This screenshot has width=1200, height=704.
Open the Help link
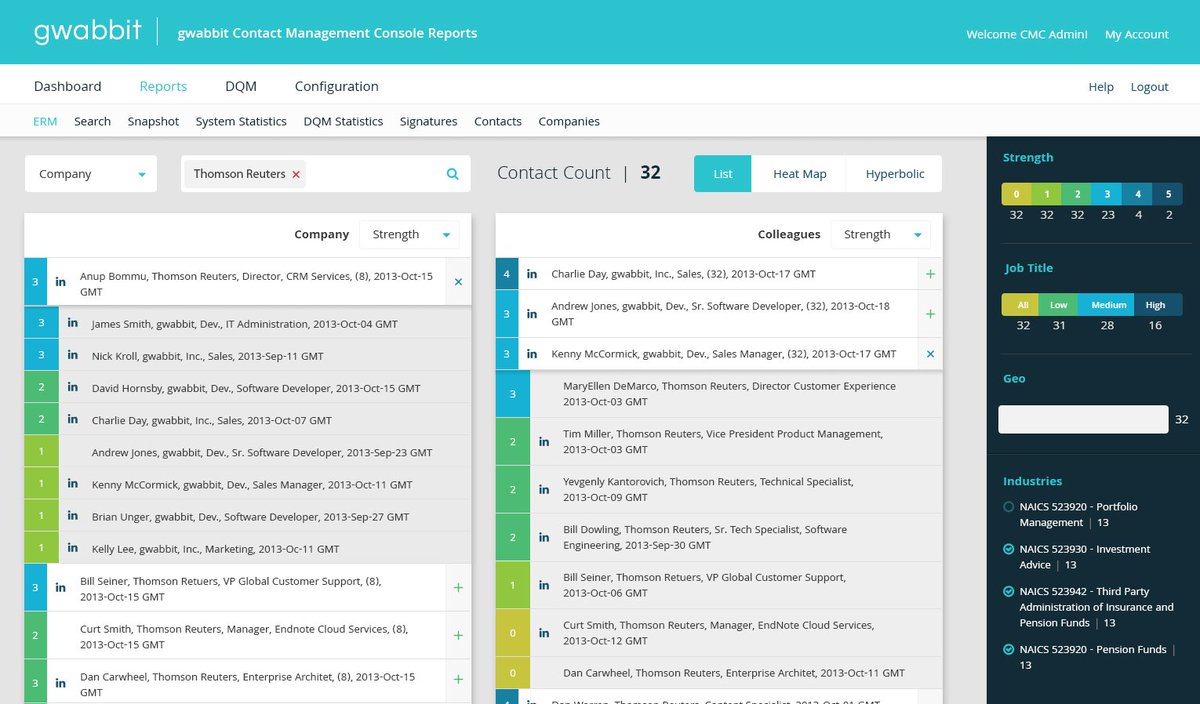[1101, 87]
